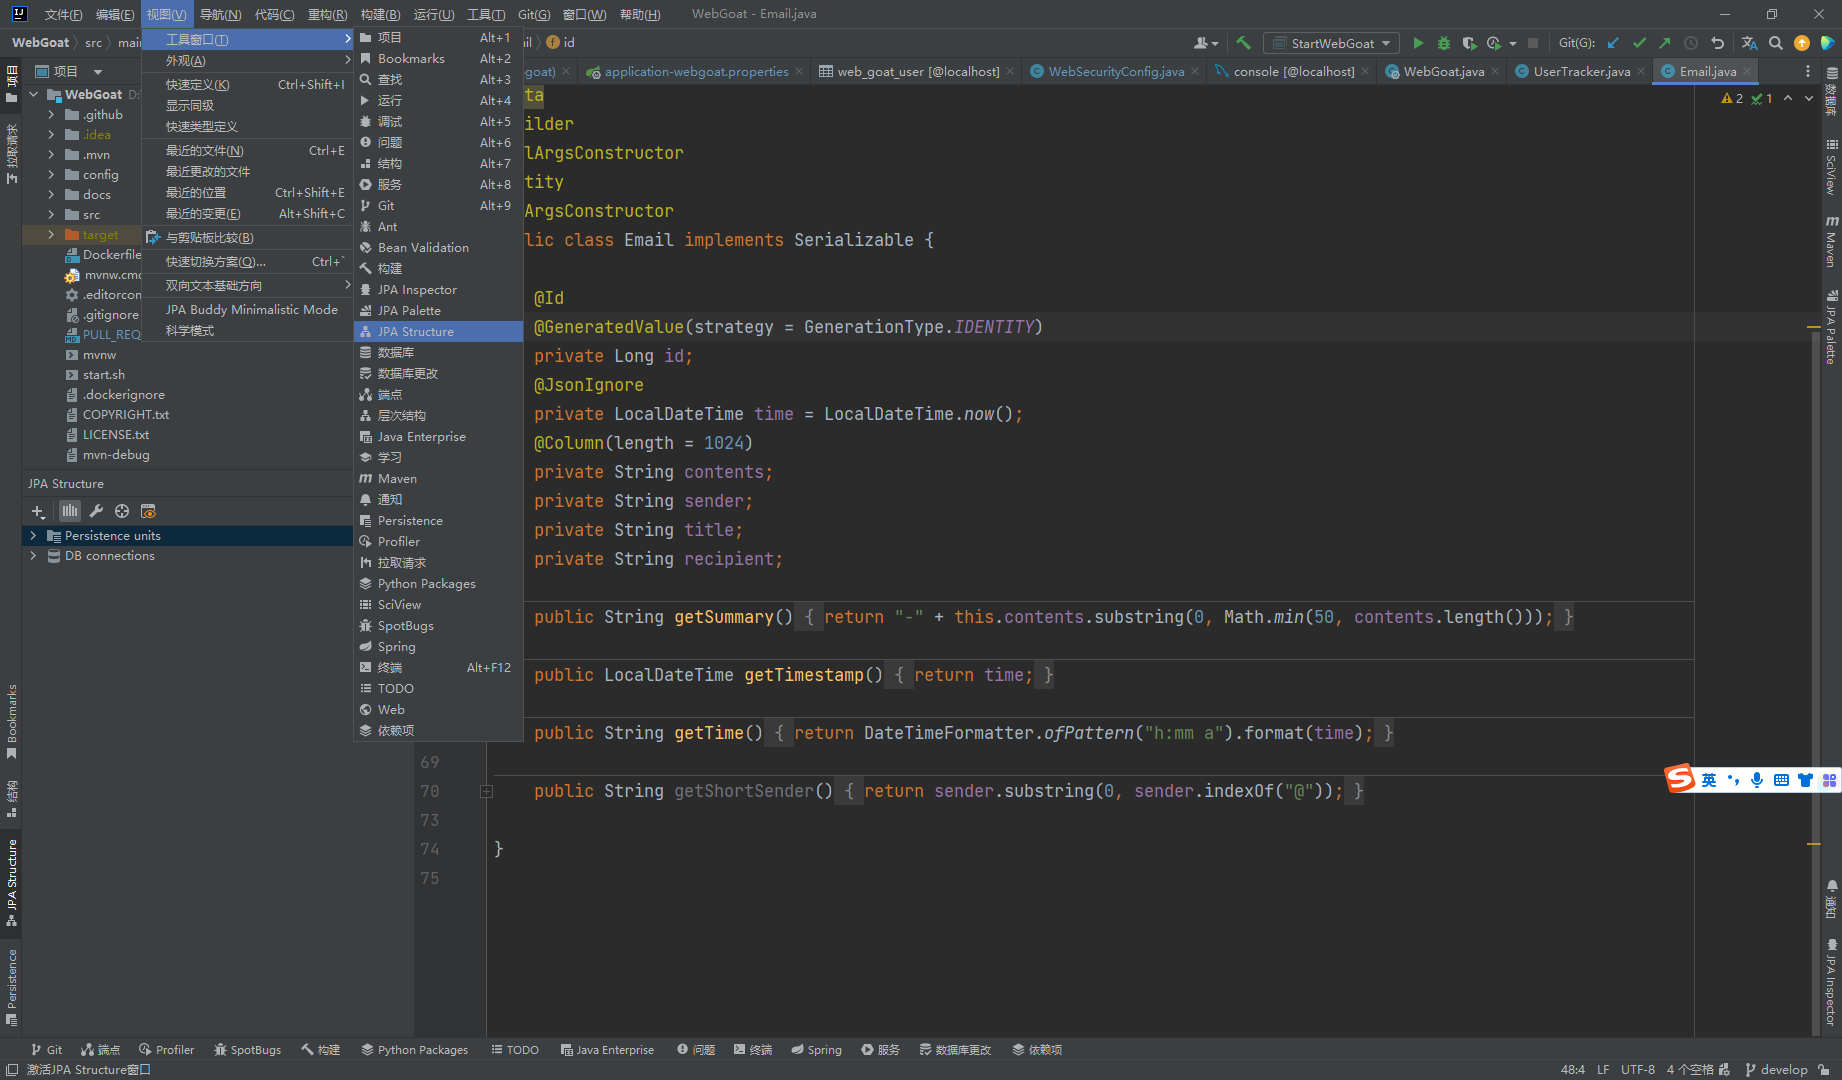Expand the src folder in project tree
Viewport: 1842px width, 1080px height.
(51, 215)
